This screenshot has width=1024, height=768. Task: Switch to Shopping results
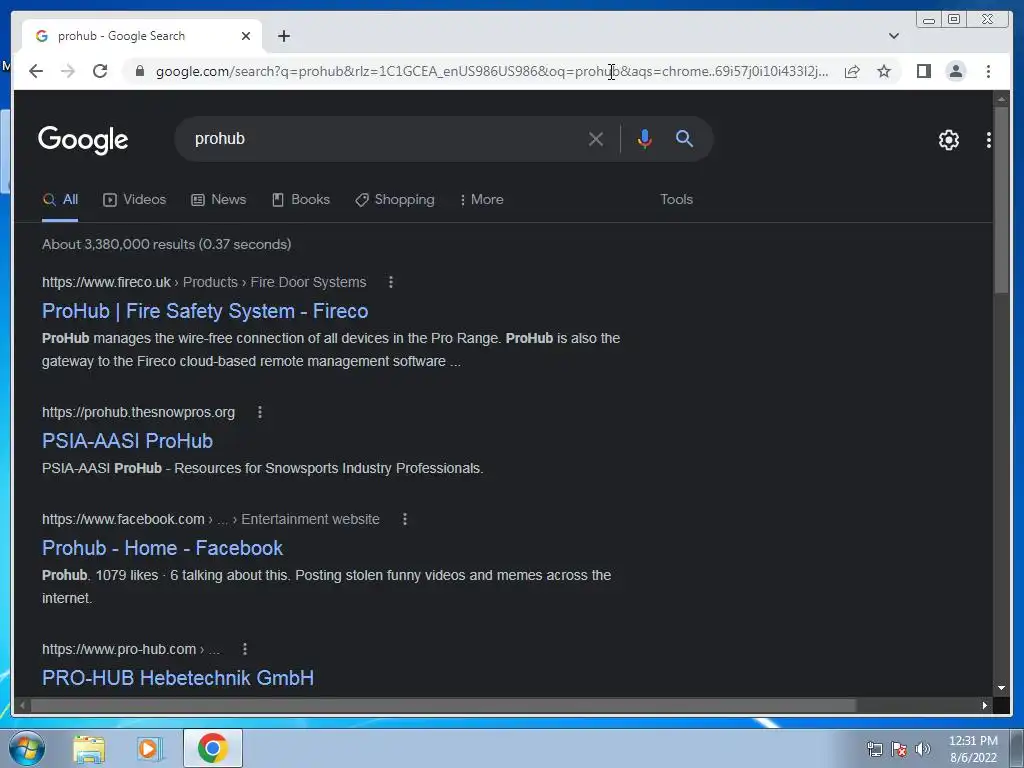pos(394,199)
